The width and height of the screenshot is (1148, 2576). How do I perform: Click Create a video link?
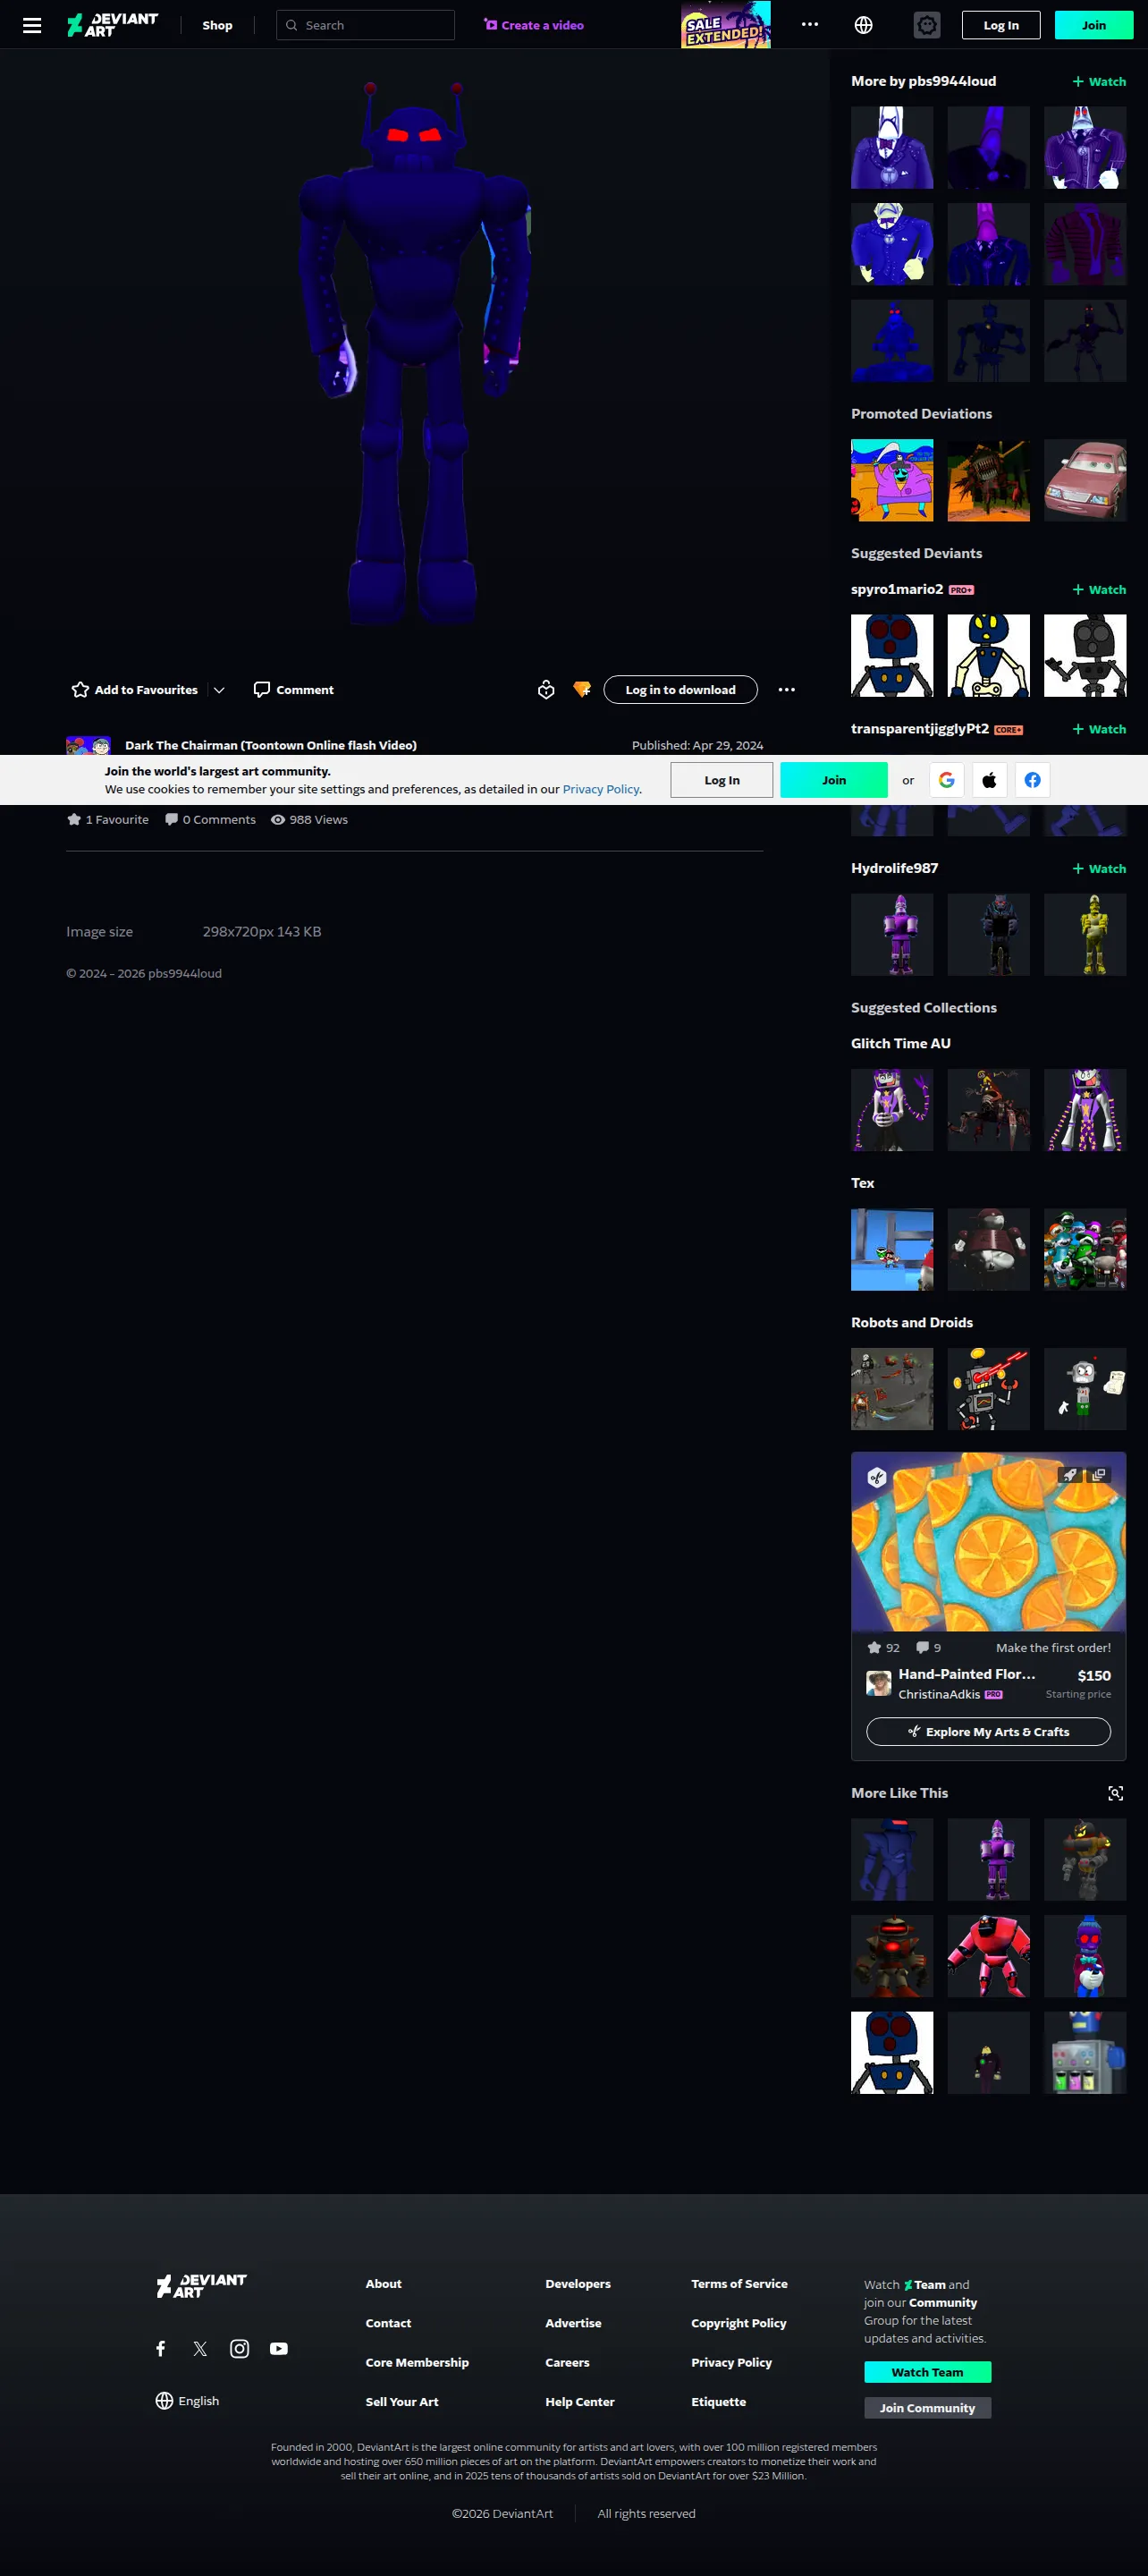tap(534, 25)
